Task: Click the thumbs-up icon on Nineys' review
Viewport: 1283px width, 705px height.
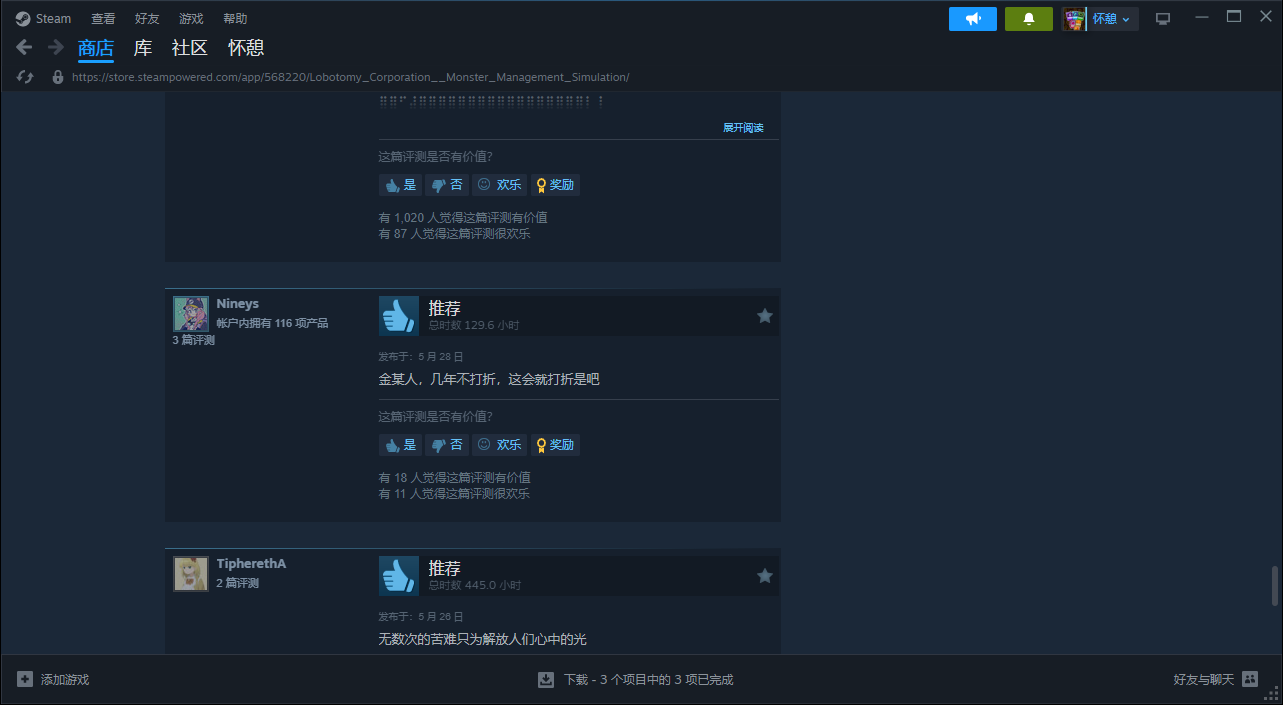Action: point(399,316)
